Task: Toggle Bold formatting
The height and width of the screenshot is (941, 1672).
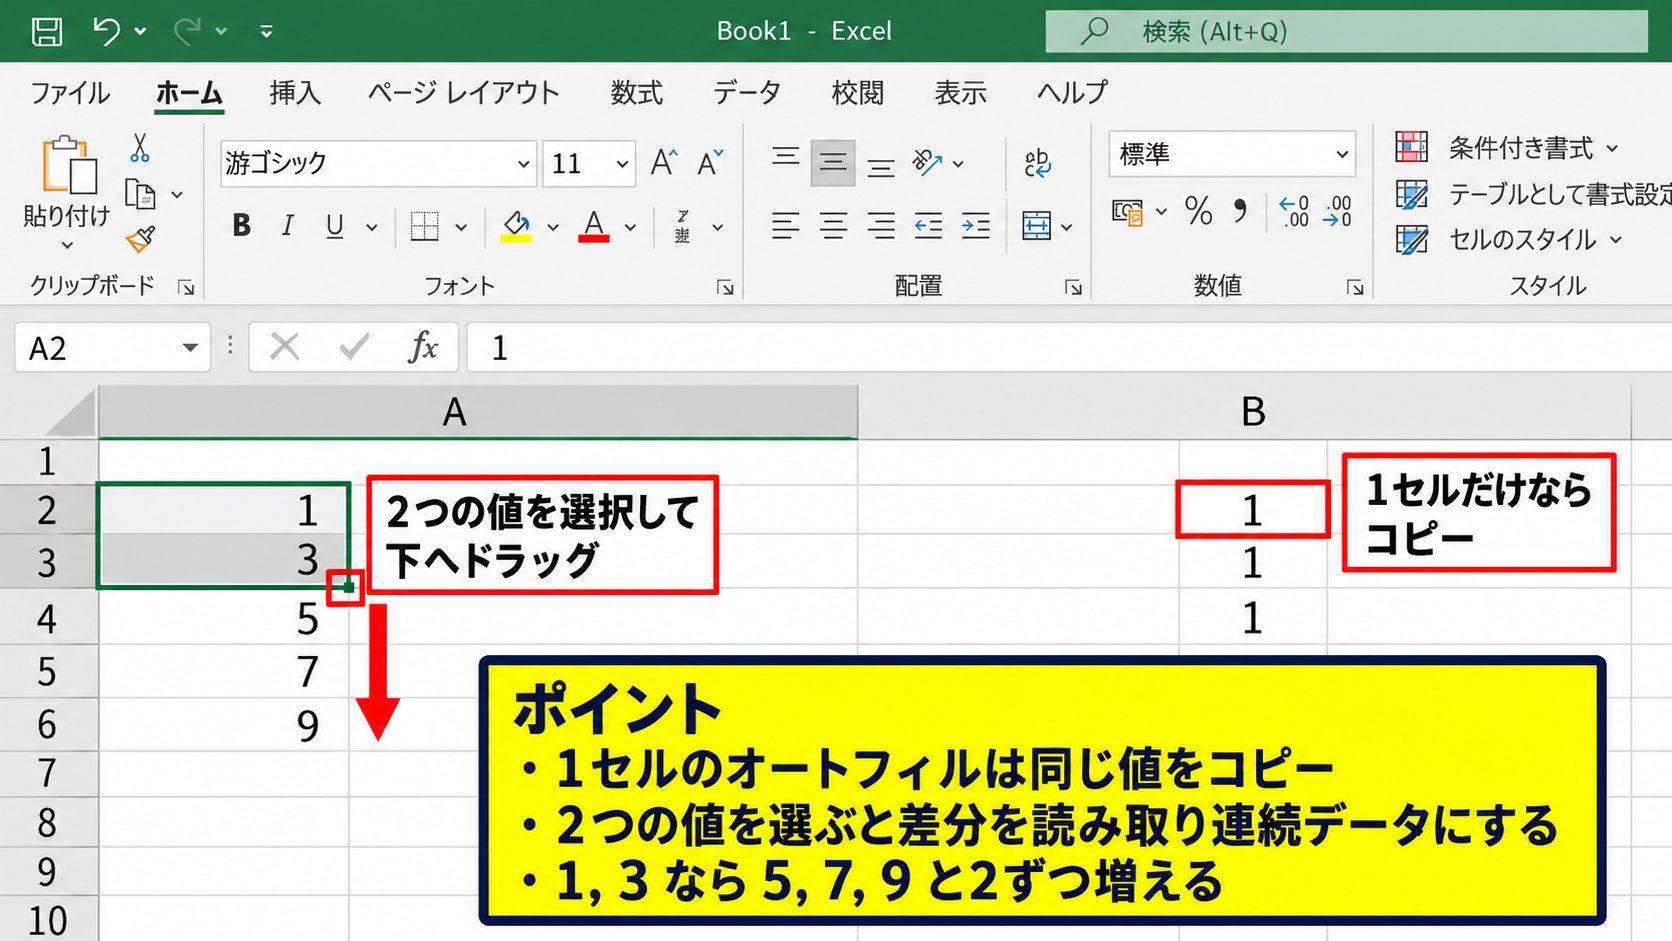Action: point(241,226)
